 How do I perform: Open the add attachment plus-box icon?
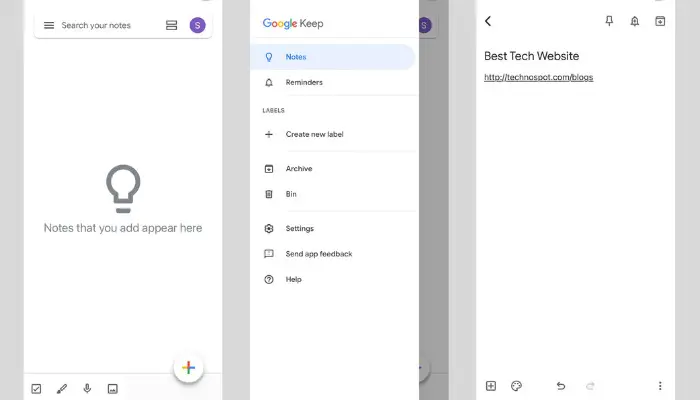pos(491,386)
